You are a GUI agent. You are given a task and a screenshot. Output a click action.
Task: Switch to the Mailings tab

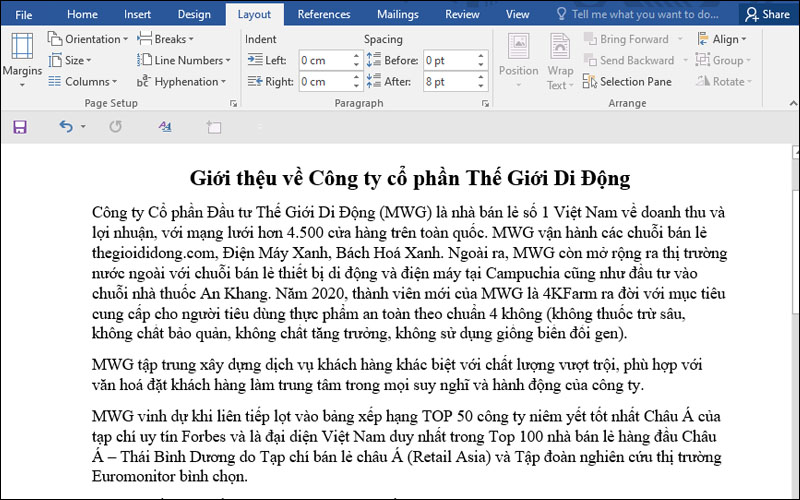coord(397,14)
